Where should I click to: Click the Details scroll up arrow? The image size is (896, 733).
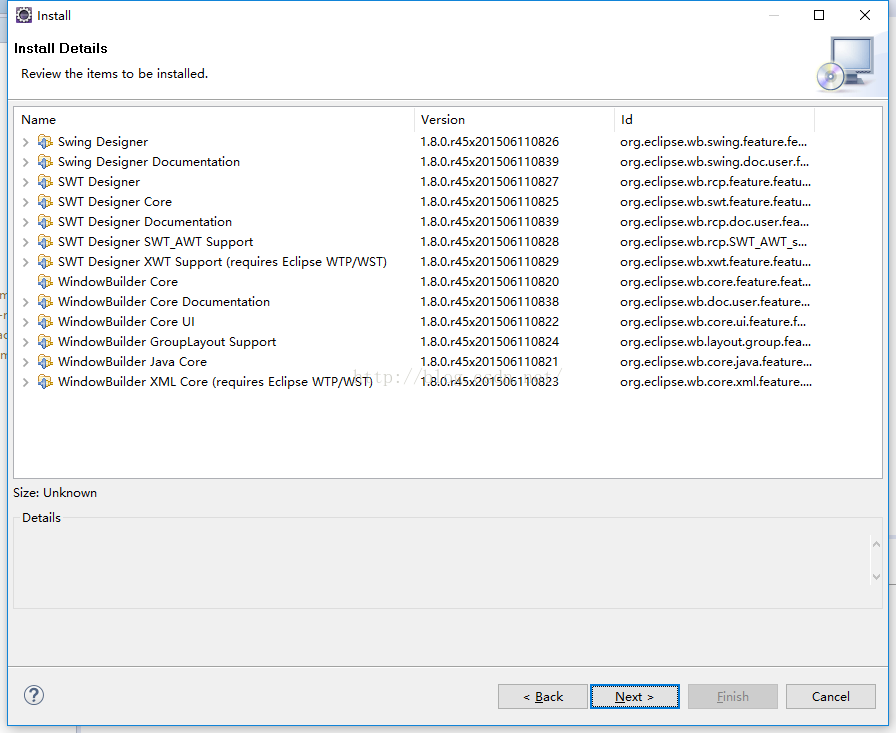[x=876, y=544]
